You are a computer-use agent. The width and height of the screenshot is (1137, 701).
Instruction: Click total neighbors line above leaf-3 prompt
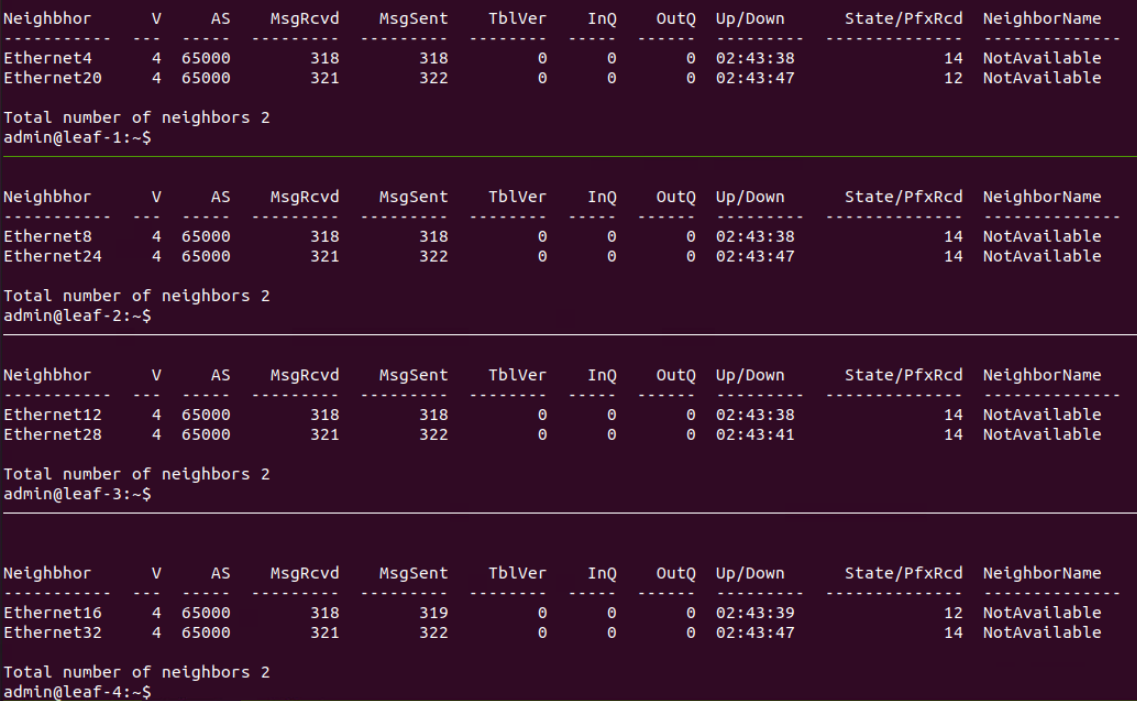137,474
